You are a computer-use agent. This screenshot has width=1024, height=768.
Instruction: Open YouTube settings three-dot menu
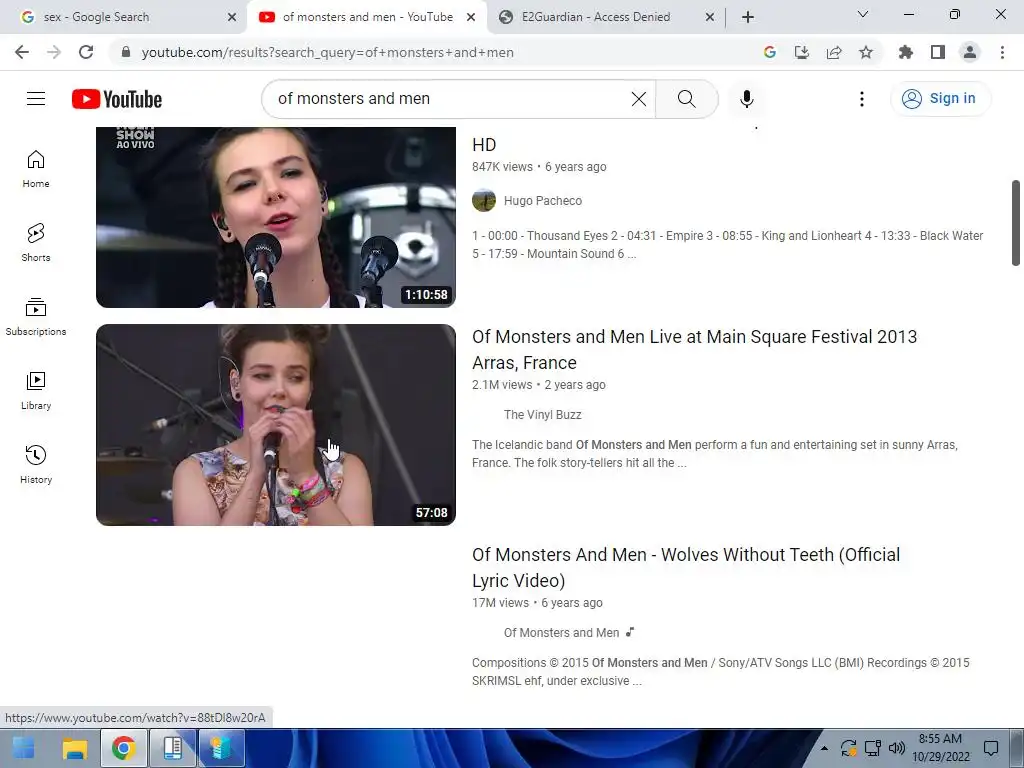click(x=861, y=99)
